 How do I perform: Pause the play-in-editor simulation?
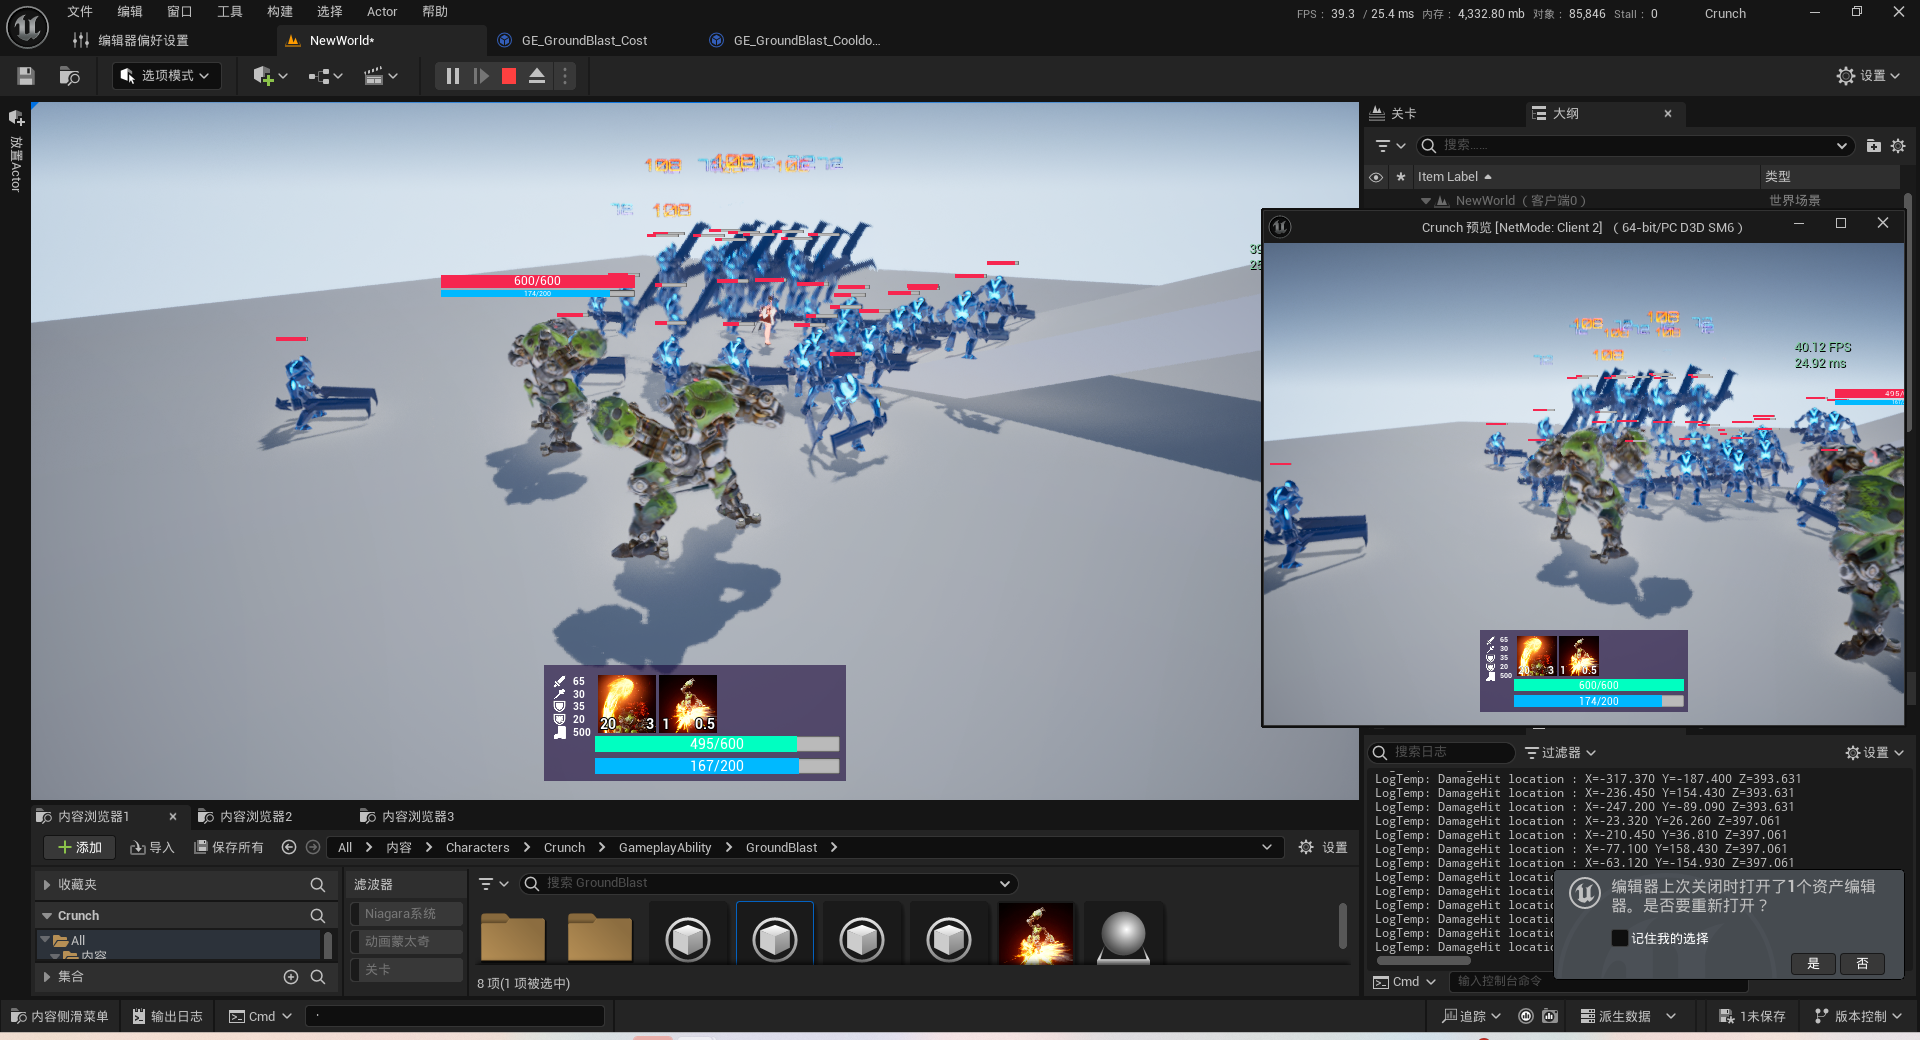(452, 76)
